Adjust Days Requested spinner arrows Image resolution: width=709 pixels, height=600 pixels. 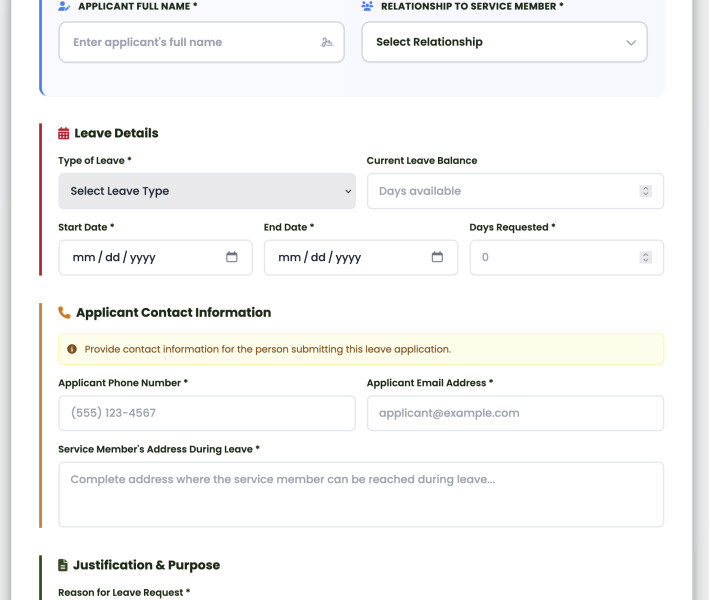click(x=645, y=257)
